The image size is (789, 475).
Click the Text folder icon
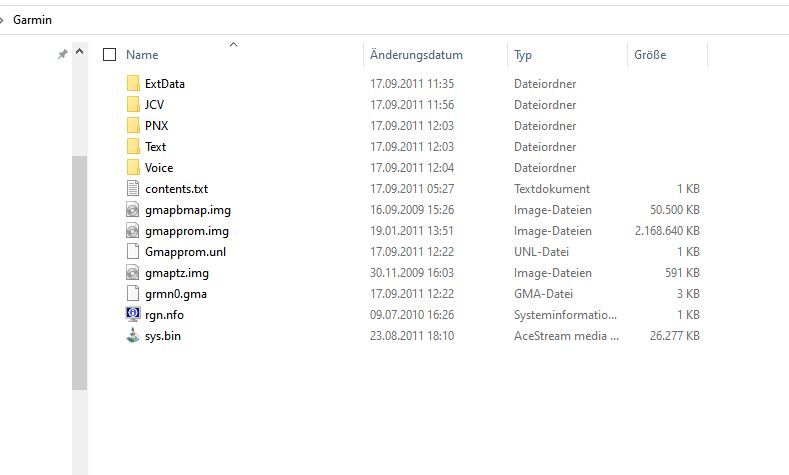133,147
